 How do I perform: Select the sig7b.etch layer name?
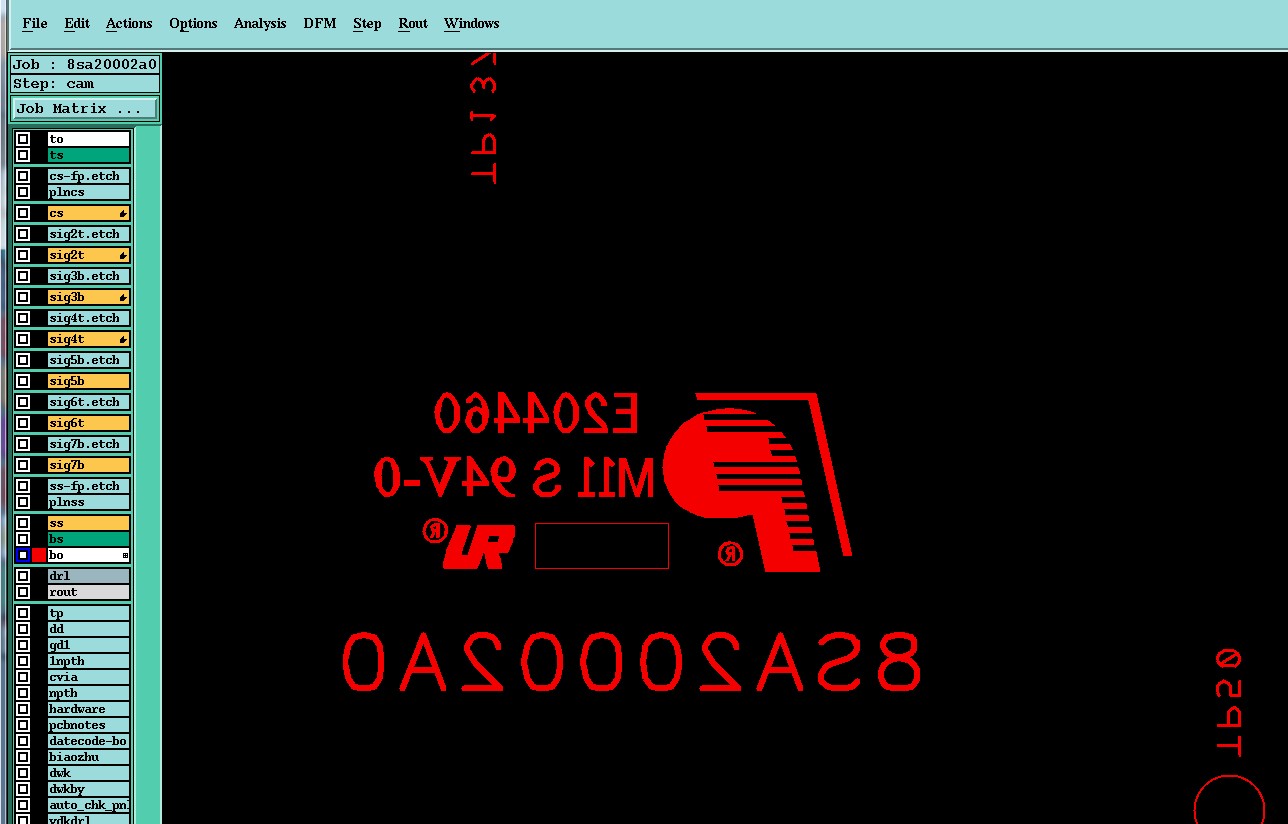tap(89, 444)
